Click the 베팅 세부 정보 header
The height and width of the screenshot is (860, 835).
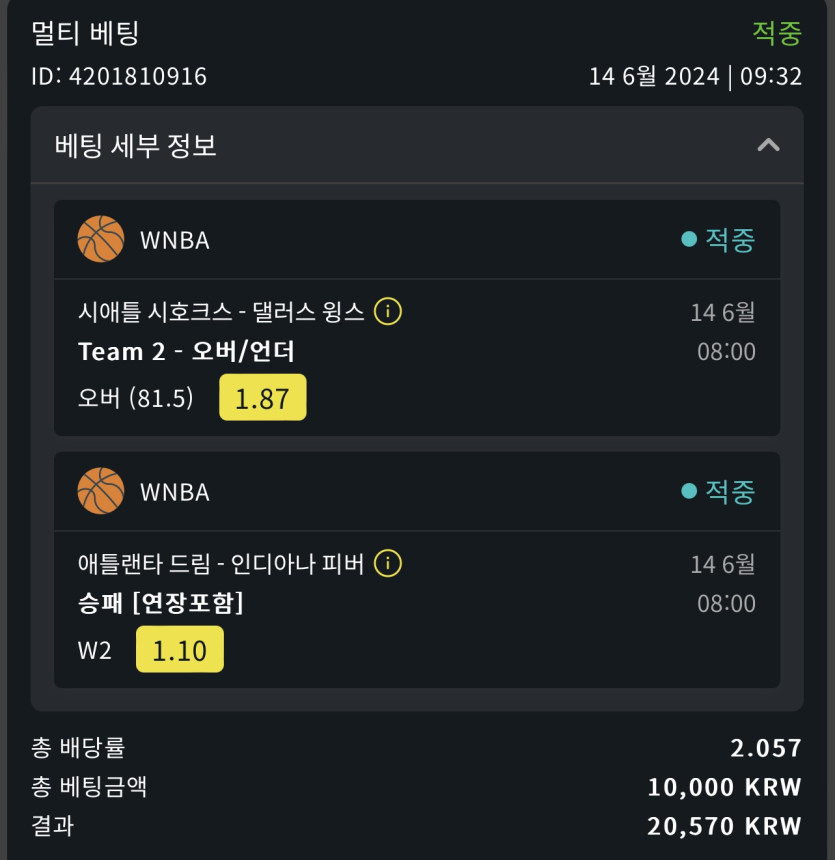(x=136, y=146)
